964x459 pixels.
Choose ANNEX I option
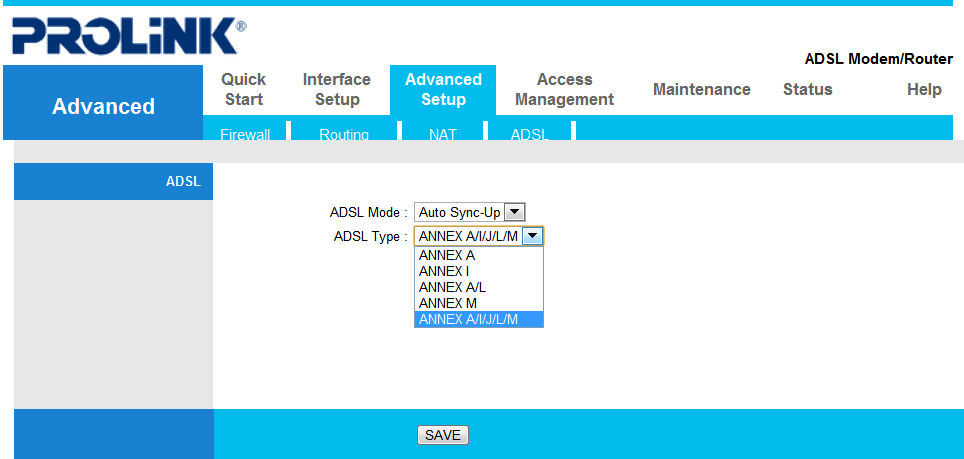[478, 271]
